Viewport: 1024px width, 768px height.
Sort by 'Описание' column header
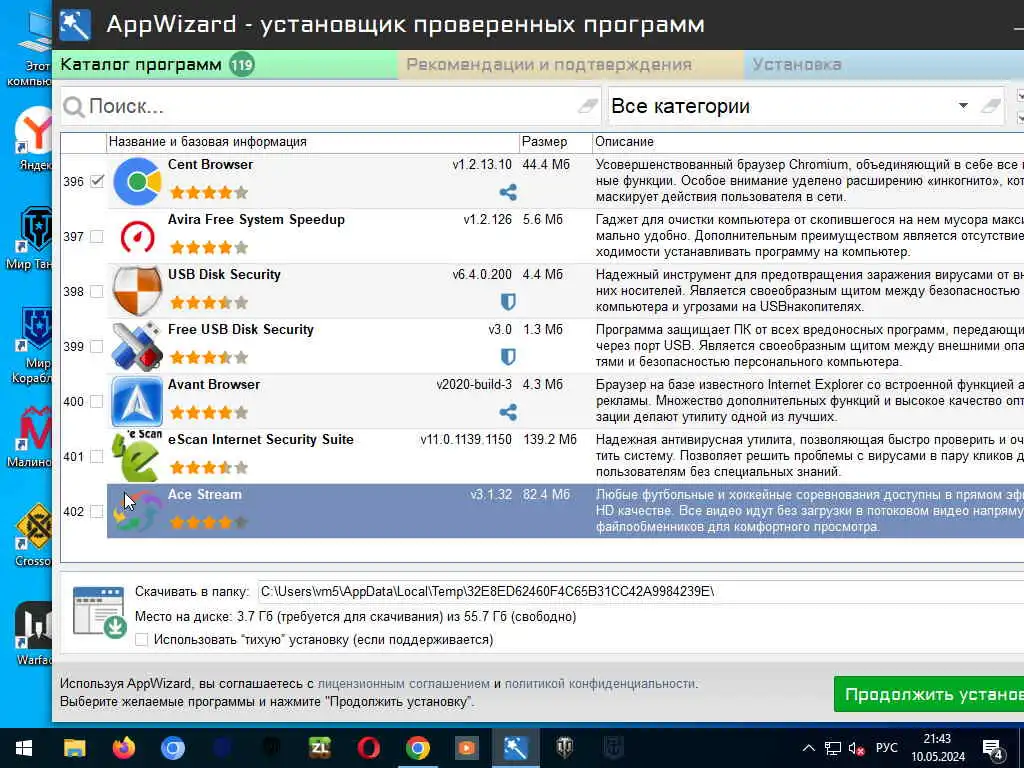click(808, 142)
